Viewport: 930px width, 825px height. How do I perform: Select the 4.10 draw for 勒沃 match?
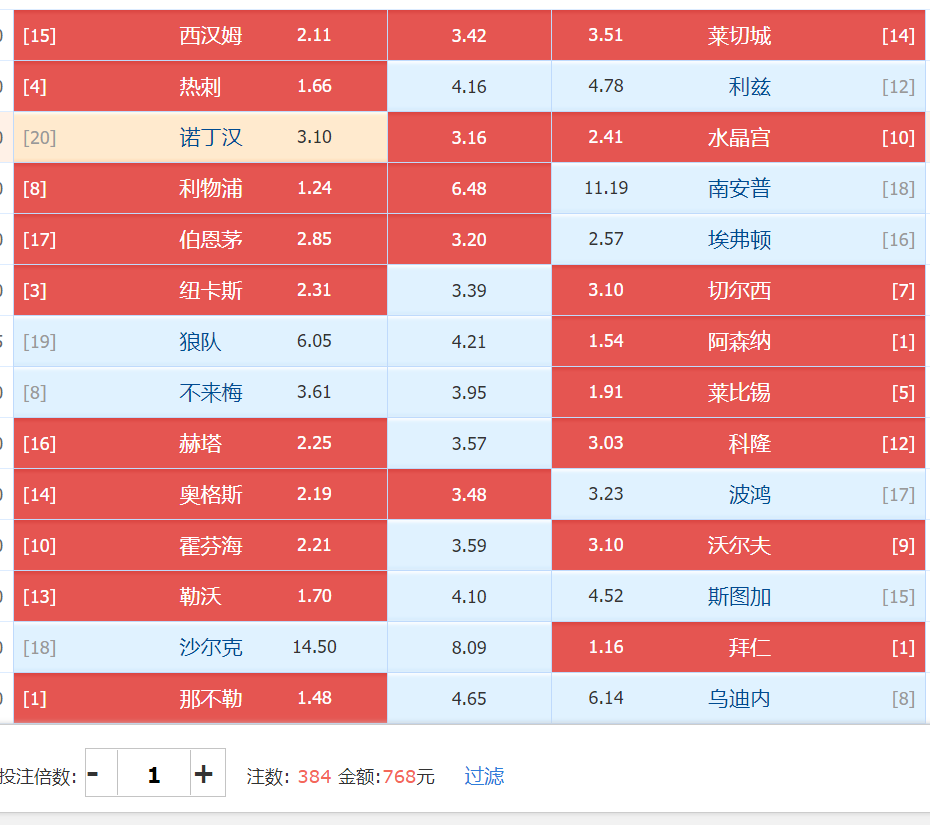coord(469,597)
